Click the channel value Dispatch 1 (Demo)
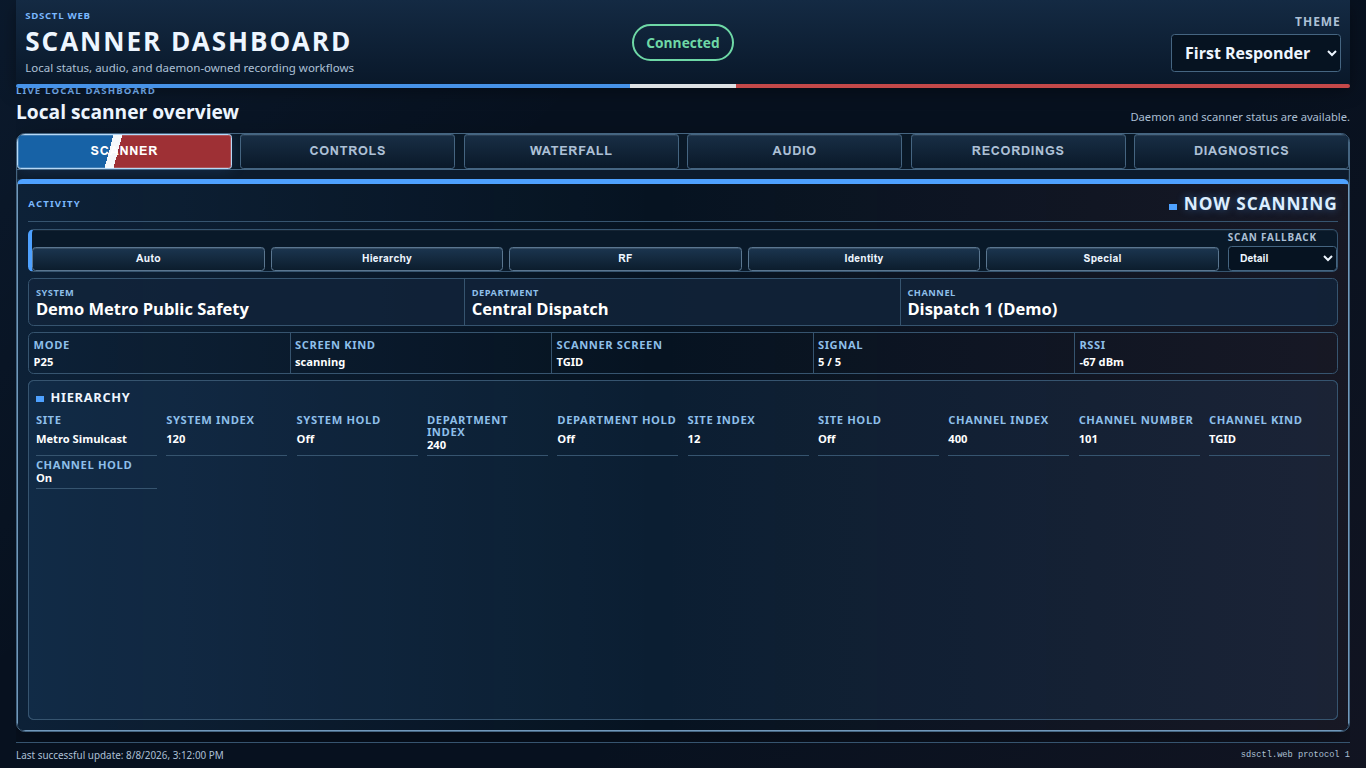This screenshot has height=768, width=1366. (982, 310)
